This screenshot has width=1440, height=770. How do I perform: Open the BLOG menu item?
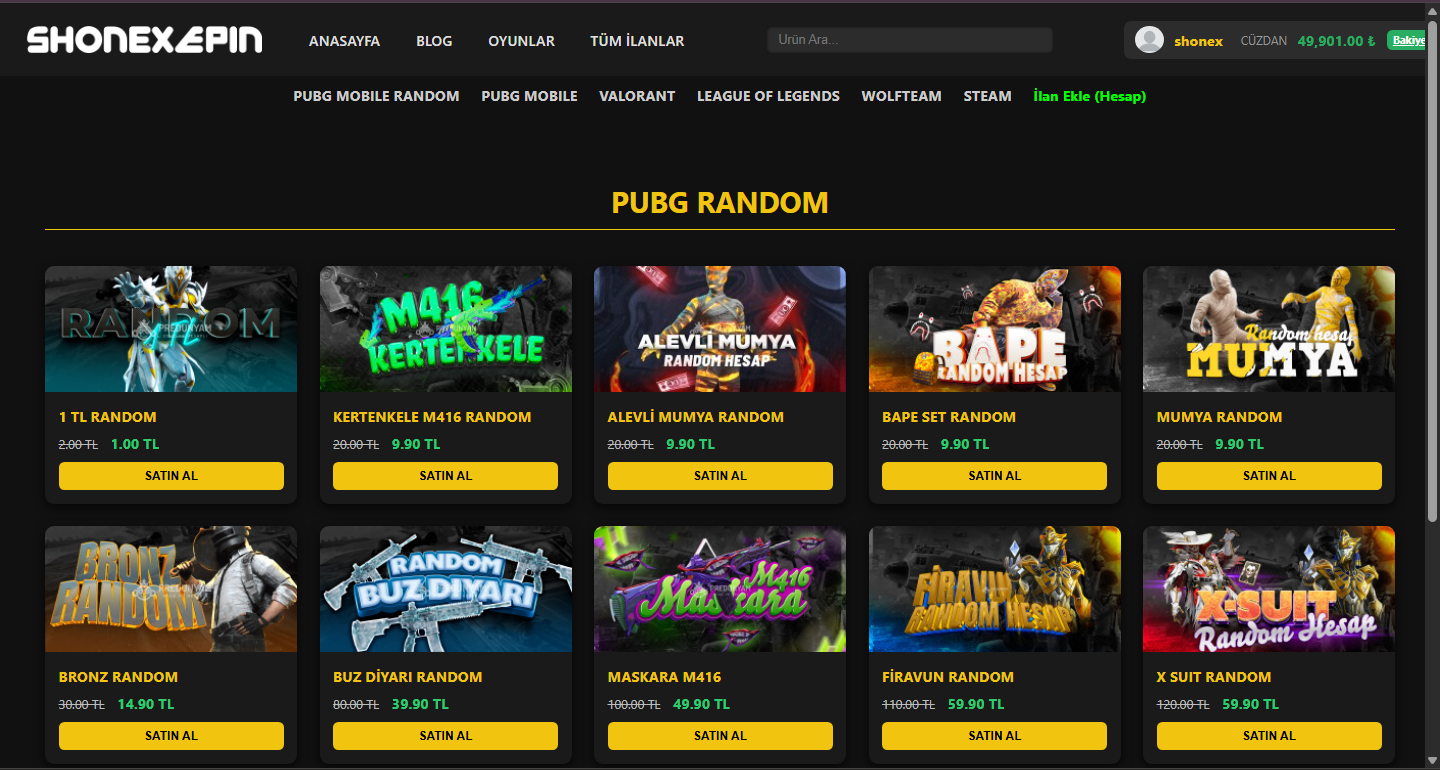point(434,41)
